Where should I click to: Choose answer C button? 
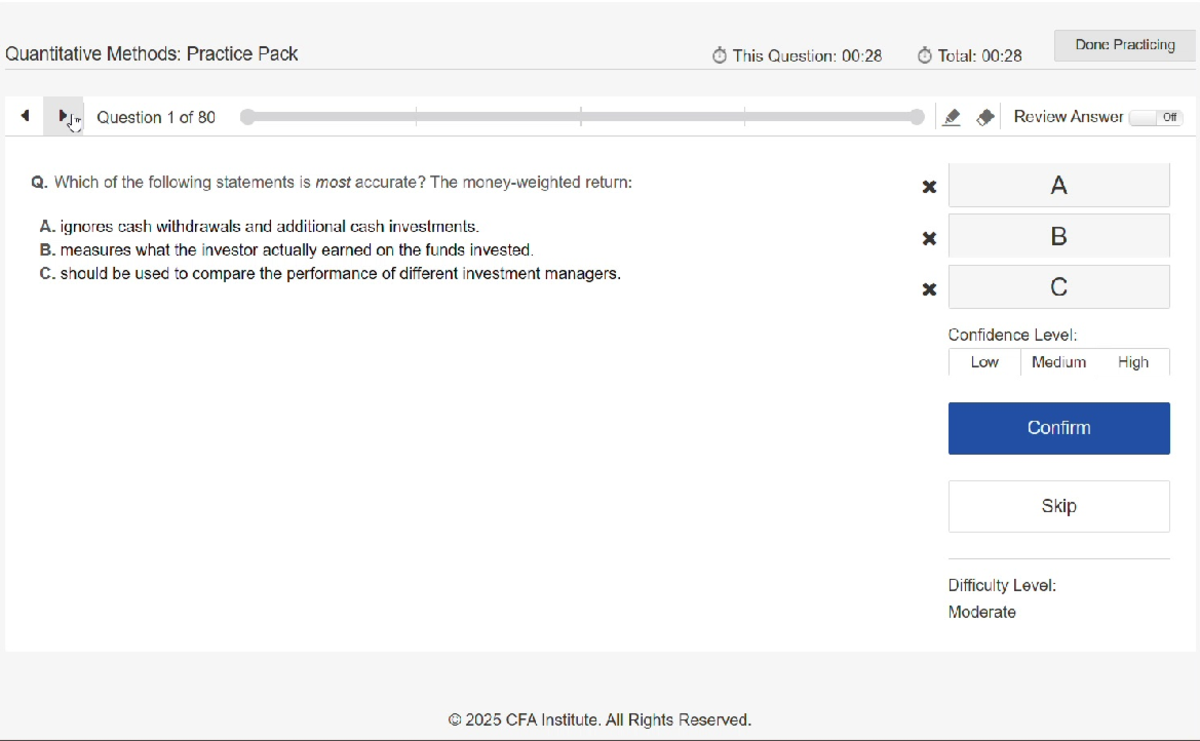[1059, 287]
